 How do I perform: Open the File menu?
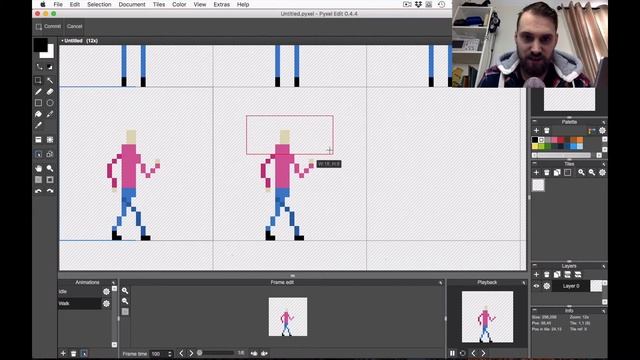pyautogui.click(x=58, y=4)
